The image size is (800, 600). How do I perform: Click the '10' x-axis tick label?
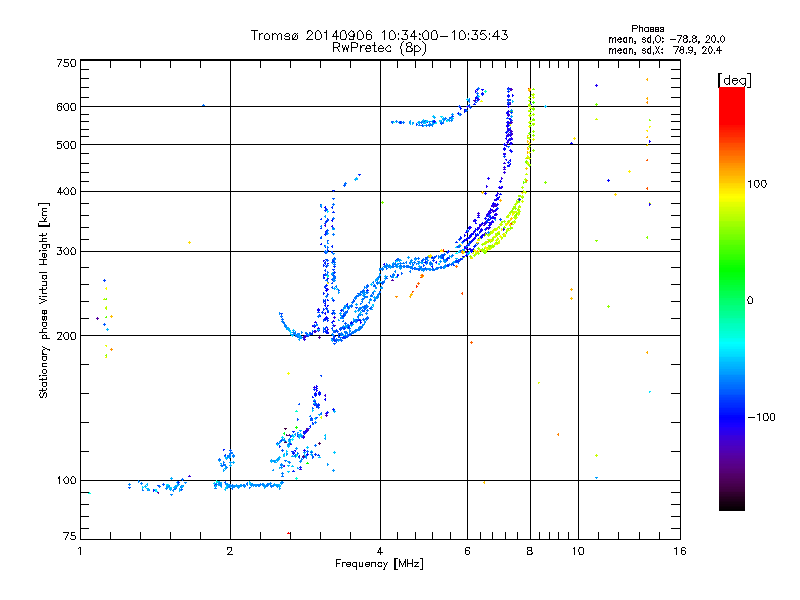pos(578,551)
